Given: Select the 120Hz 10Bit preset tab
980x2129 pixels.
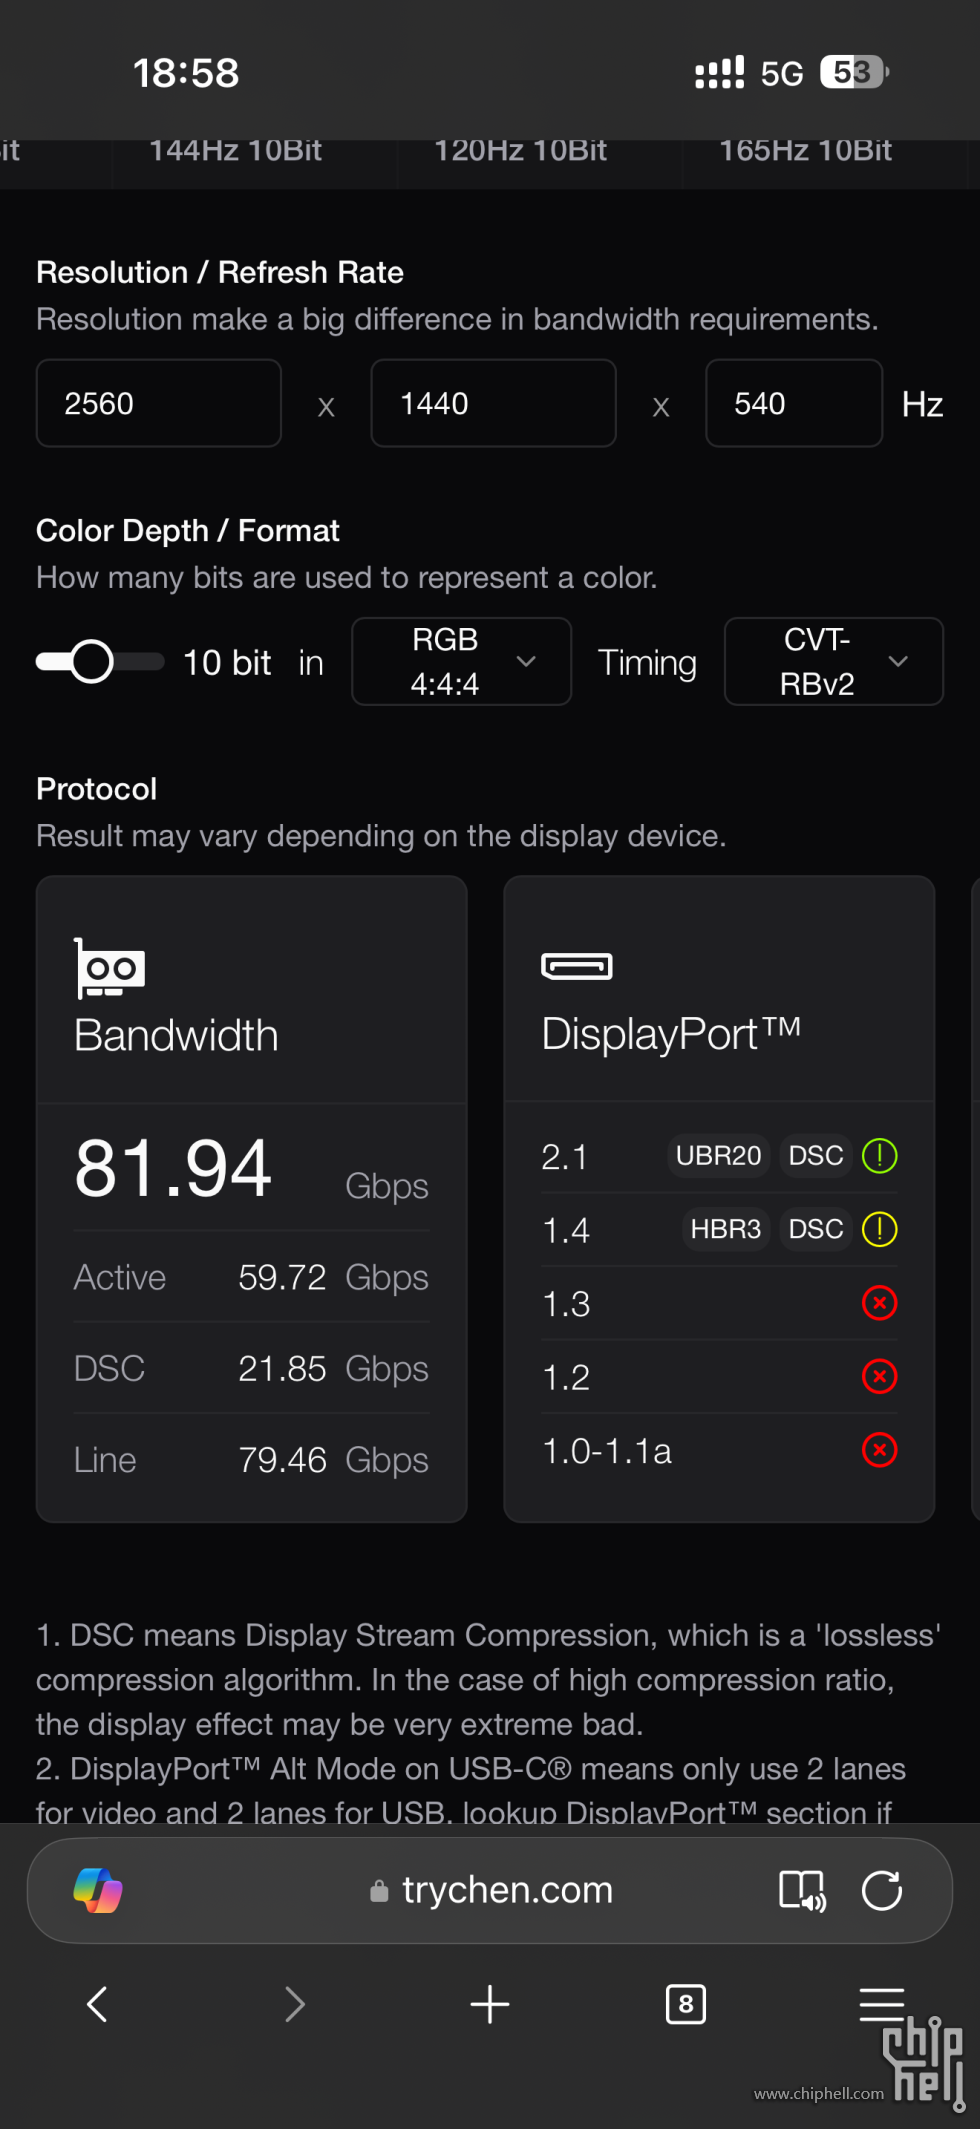Looking at the screenshot, I should (520, 152).
